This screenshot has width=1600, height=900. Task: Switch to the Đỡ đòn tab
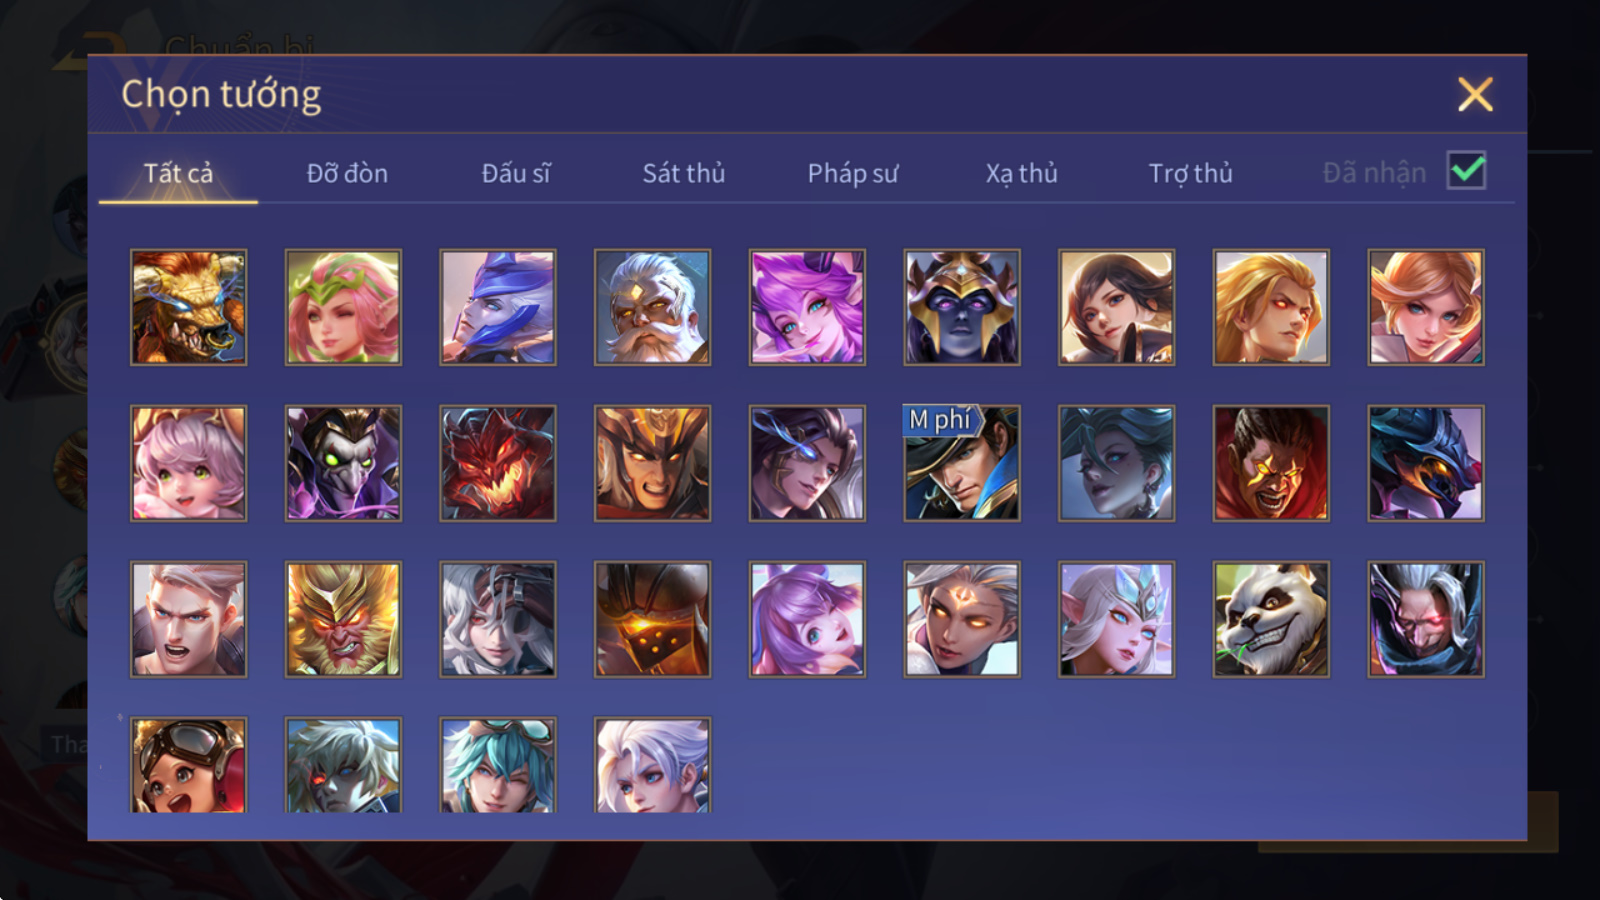coord(347,173)
